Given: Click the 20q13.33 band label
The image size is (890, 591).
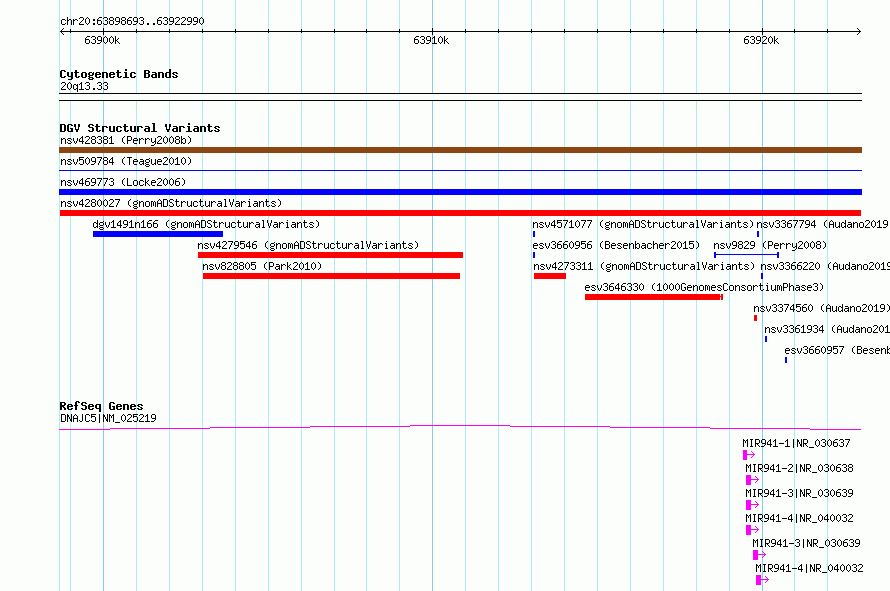Looking at the screenshot, I should click(84, 86).
